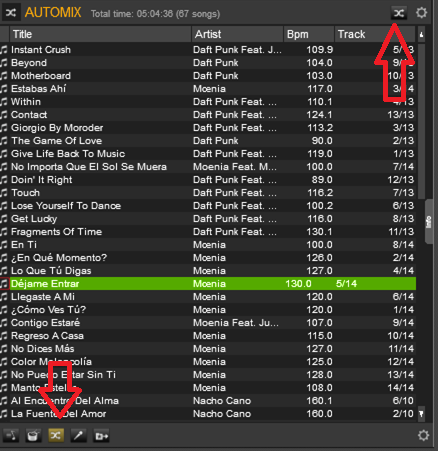This screenshot has height=452, width=438.
Task: Sort playlist by Title column header
Action: [100, 34]
